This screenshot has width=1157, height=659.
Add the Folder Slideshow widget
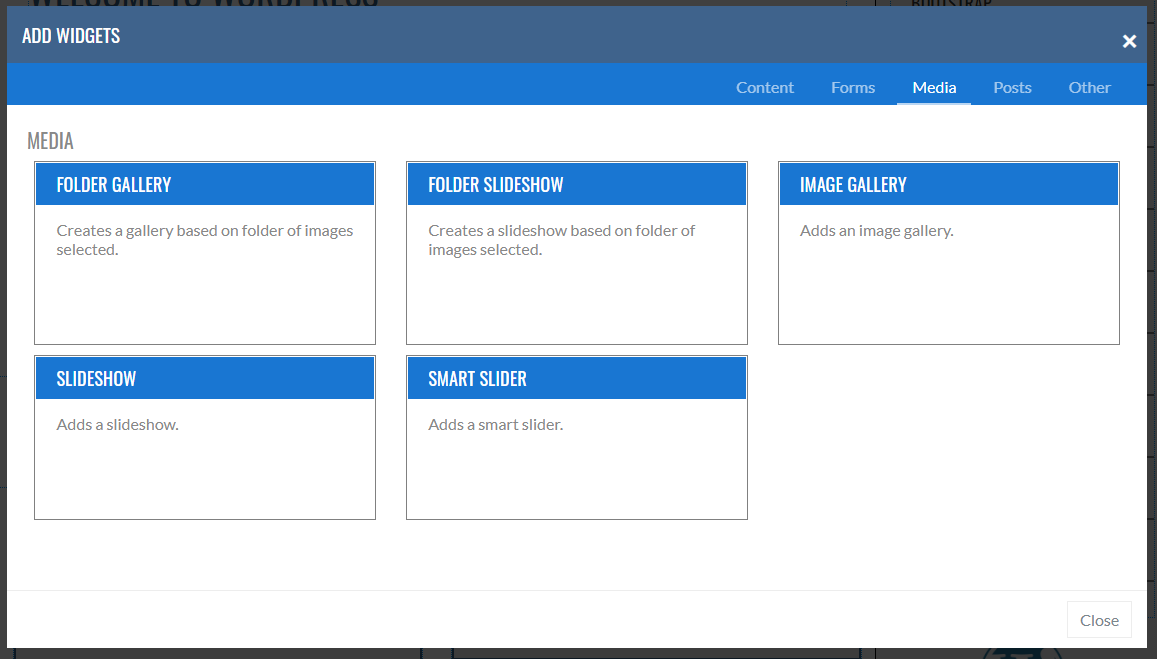(x=577, y=253)
